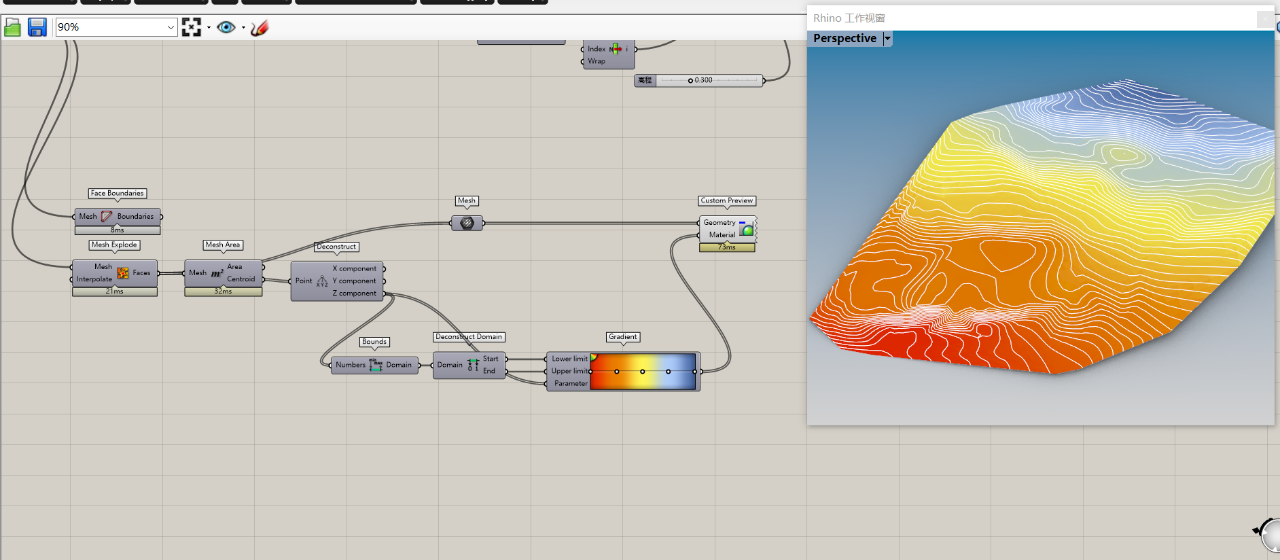Click the Open file folder icon
The image size is (1280, 560).
pyautogui.click(x=13, y=27)
